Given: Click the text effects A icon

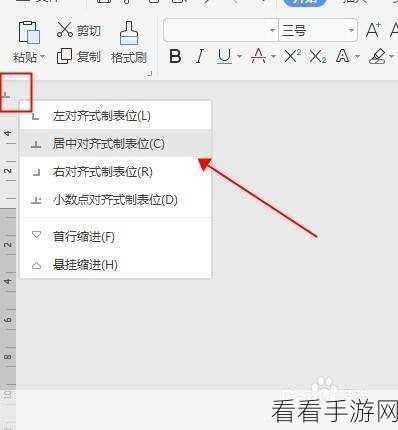Looking at the screenshot, I should pos(343,56).
